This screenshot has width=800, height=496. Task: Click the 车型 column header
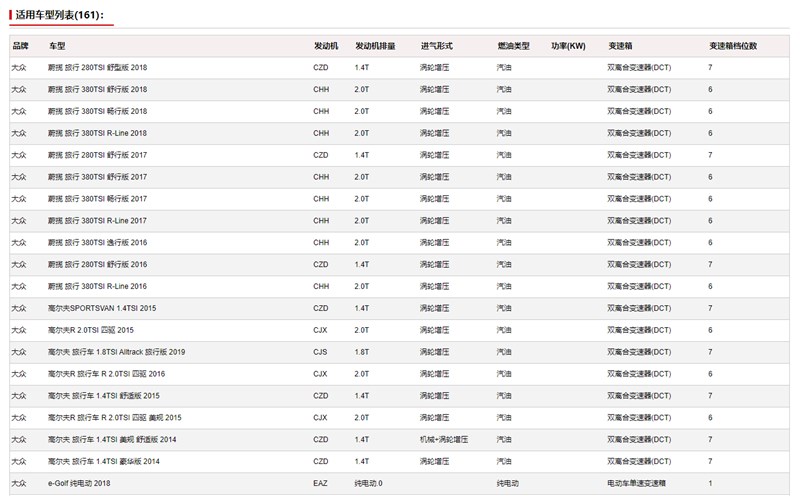click(x=57, y=46)
